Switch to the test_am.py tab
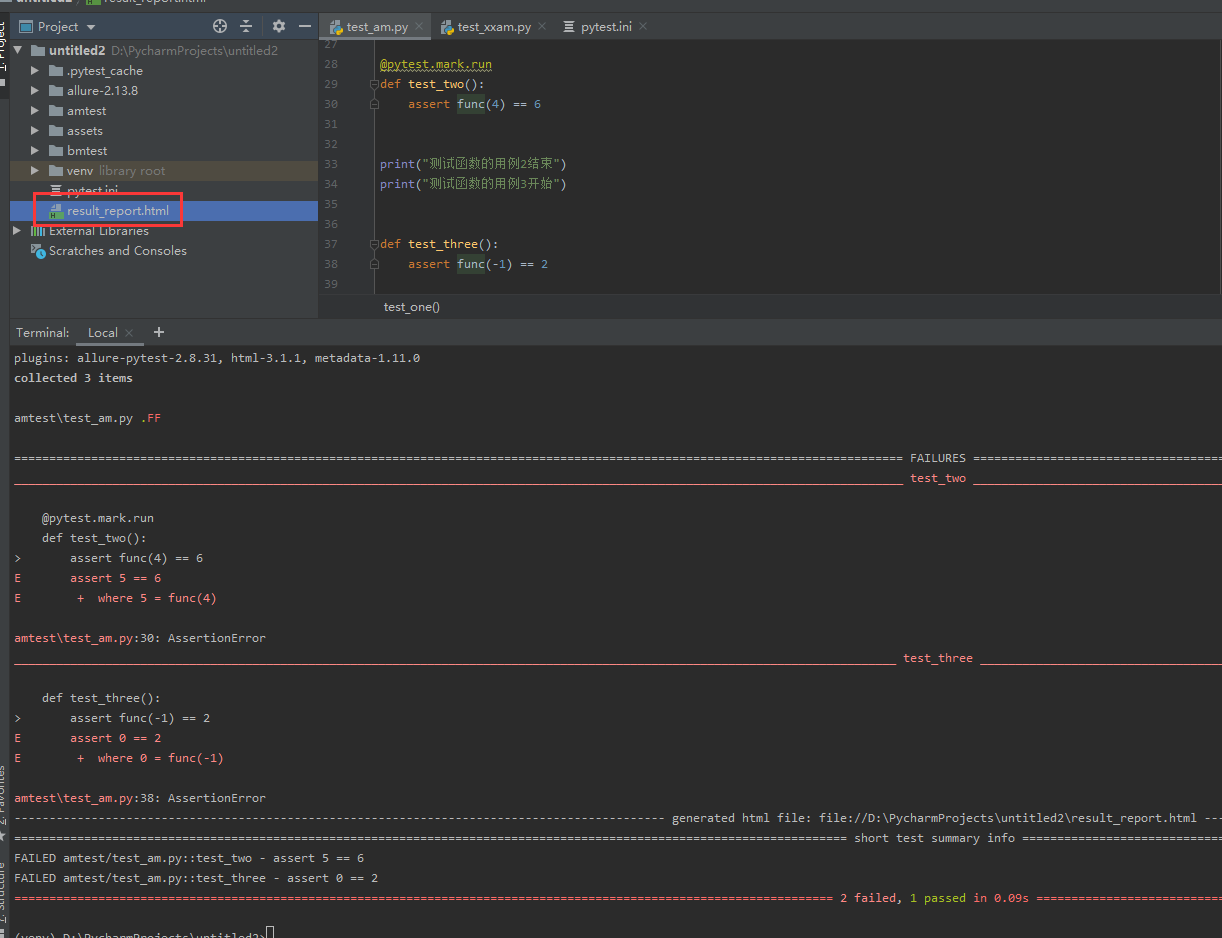Viewport: 1222px width, 938px height. [x=377, y=27]
